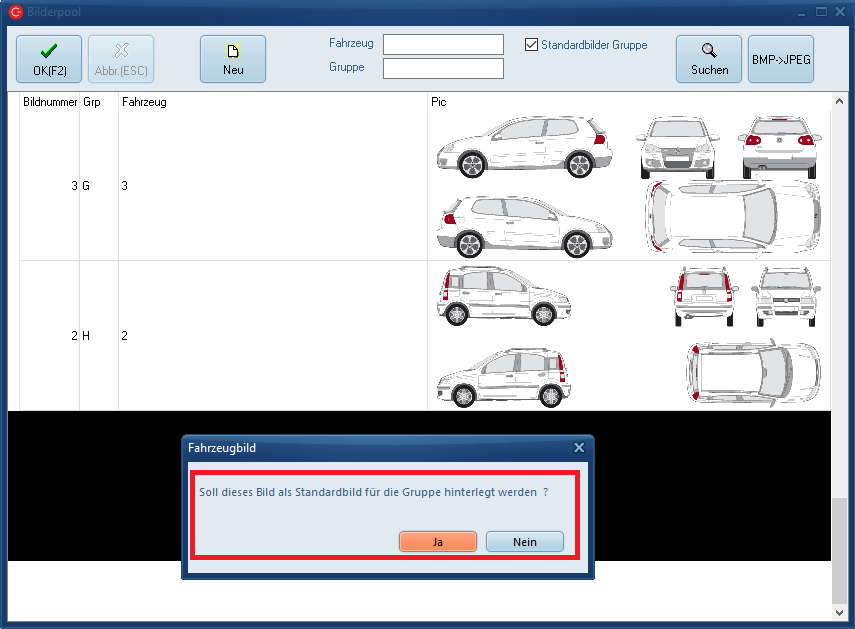Screen dimensions: 855x629
Task: Select the small van image in row 2
Action: point(628,336)
